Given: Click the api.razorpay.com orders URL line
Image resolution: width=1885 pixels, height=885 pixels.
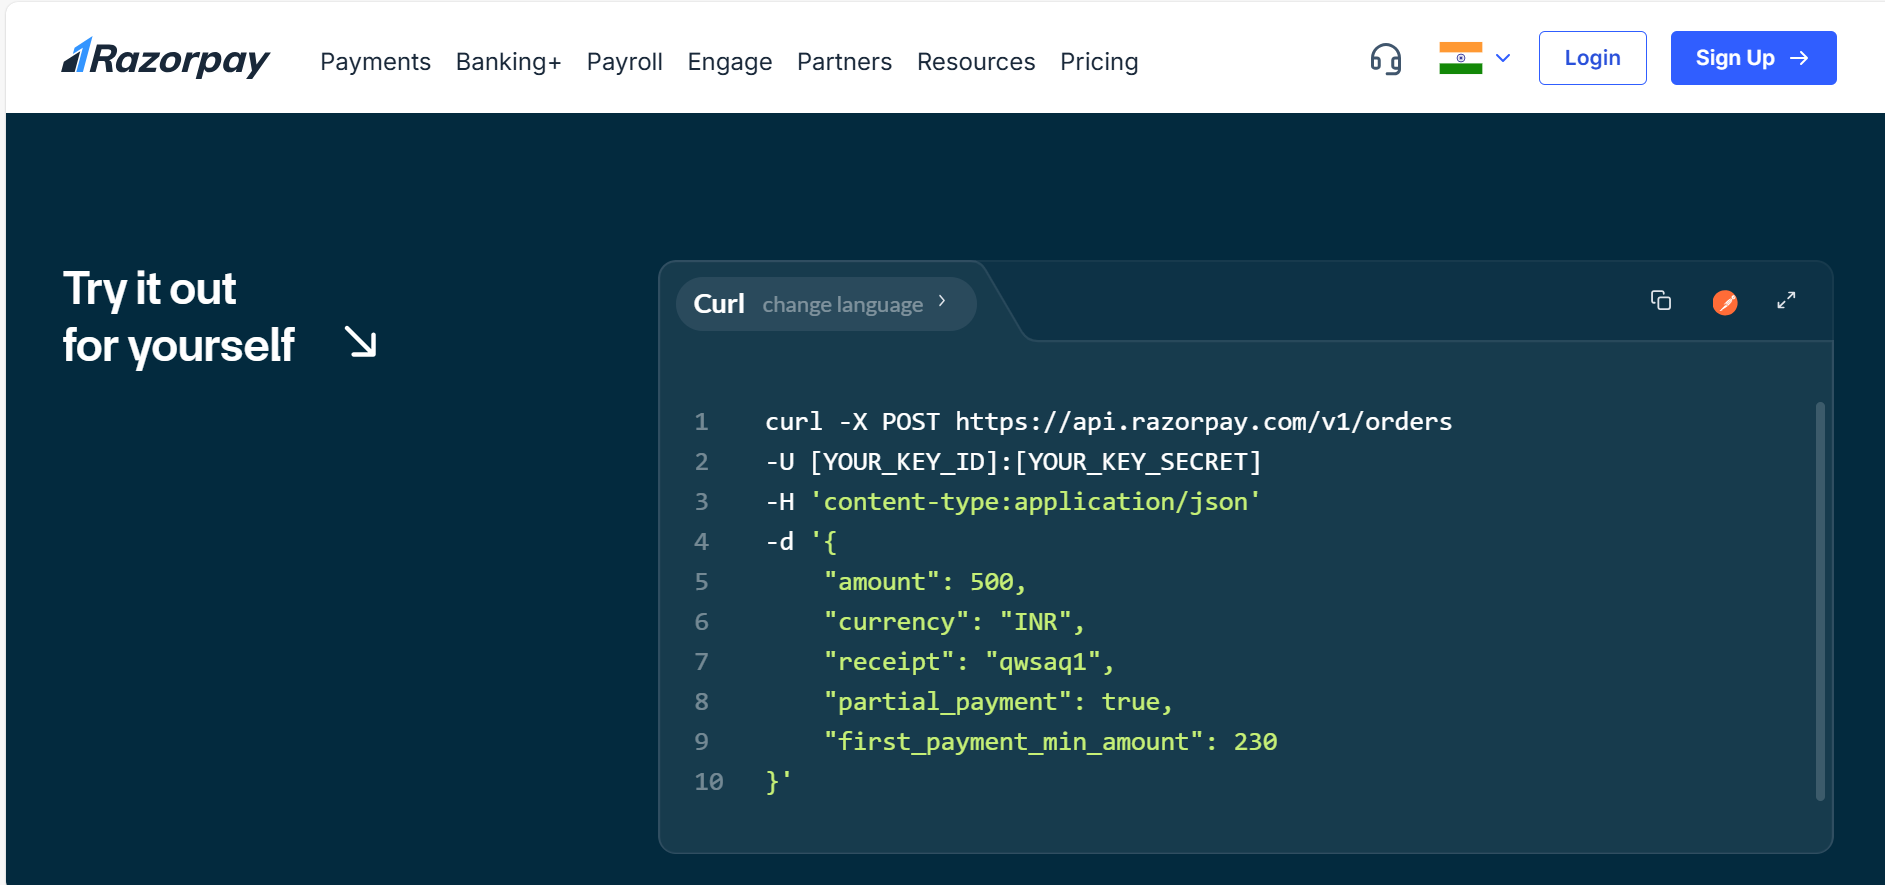Looking at the screenshot, I should [1108, 422].
